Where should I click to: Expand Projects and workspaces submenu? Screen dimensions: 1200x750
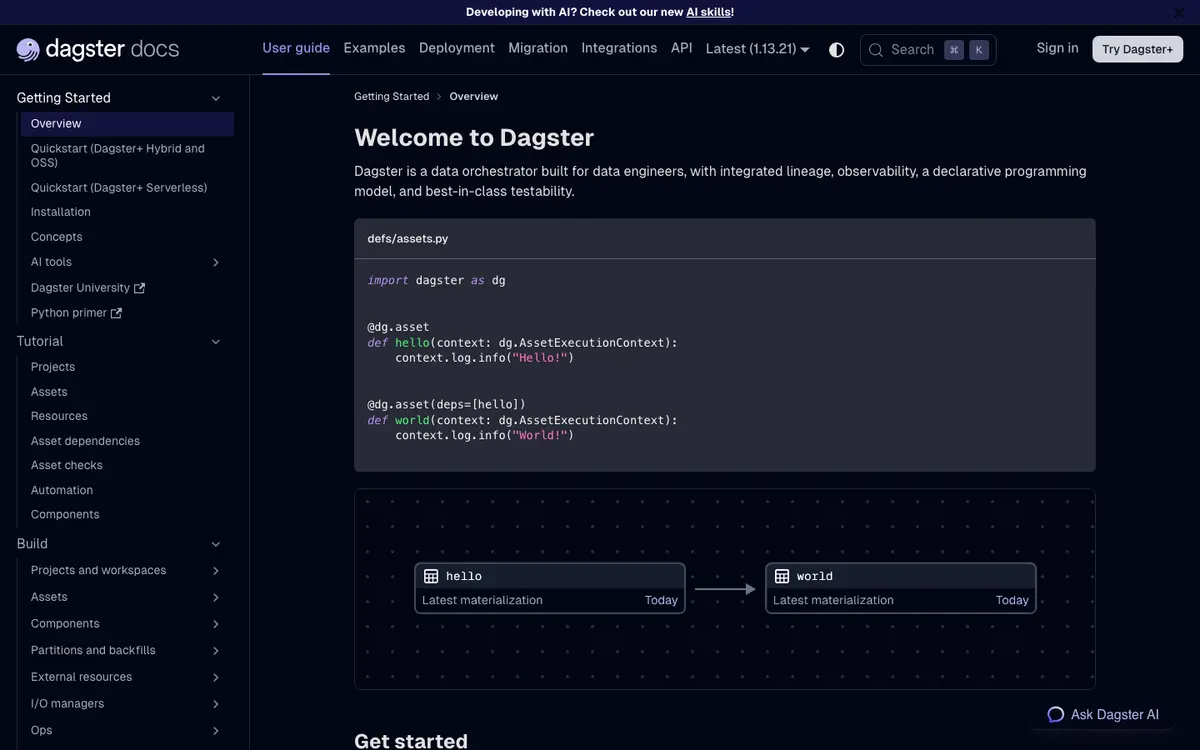(x=216, y=570)
